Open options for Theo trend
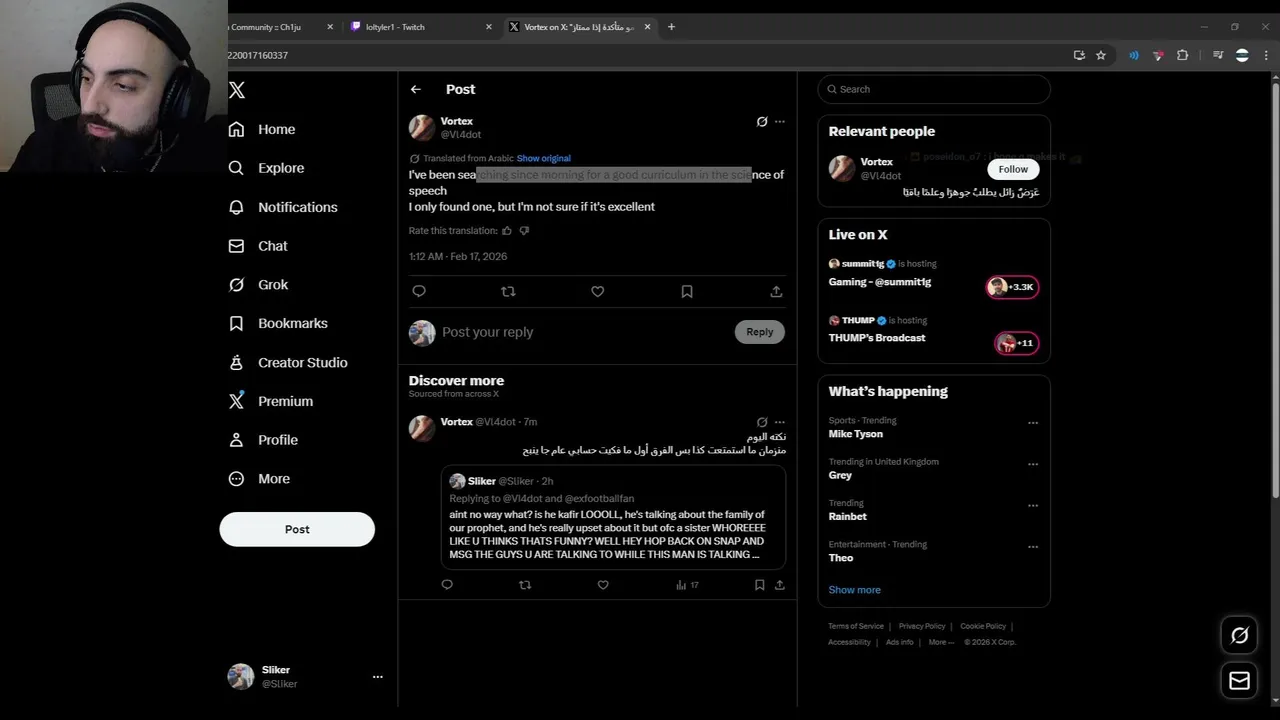1280x720 pixels. 1033,547
